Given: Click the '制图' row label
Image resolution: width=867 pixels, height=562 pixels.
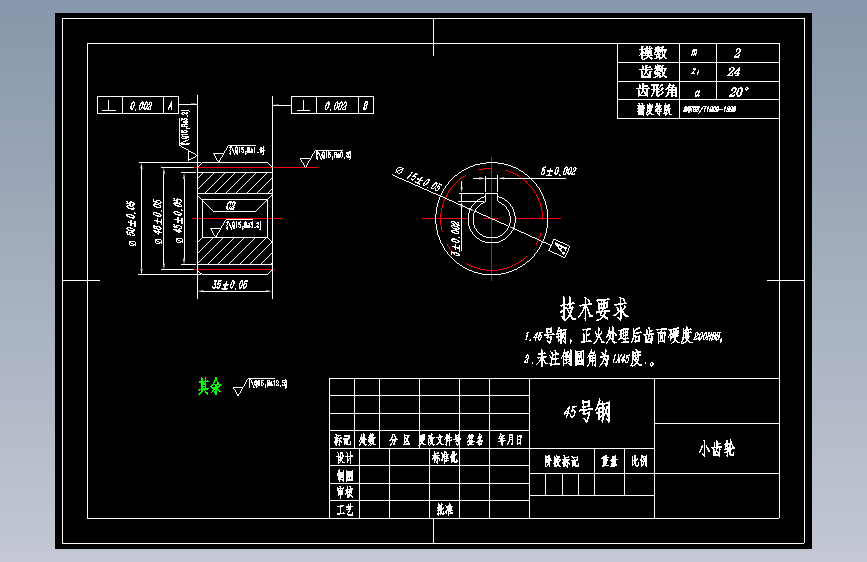Looking at the screenshot, I should click(x=344, y=475).
